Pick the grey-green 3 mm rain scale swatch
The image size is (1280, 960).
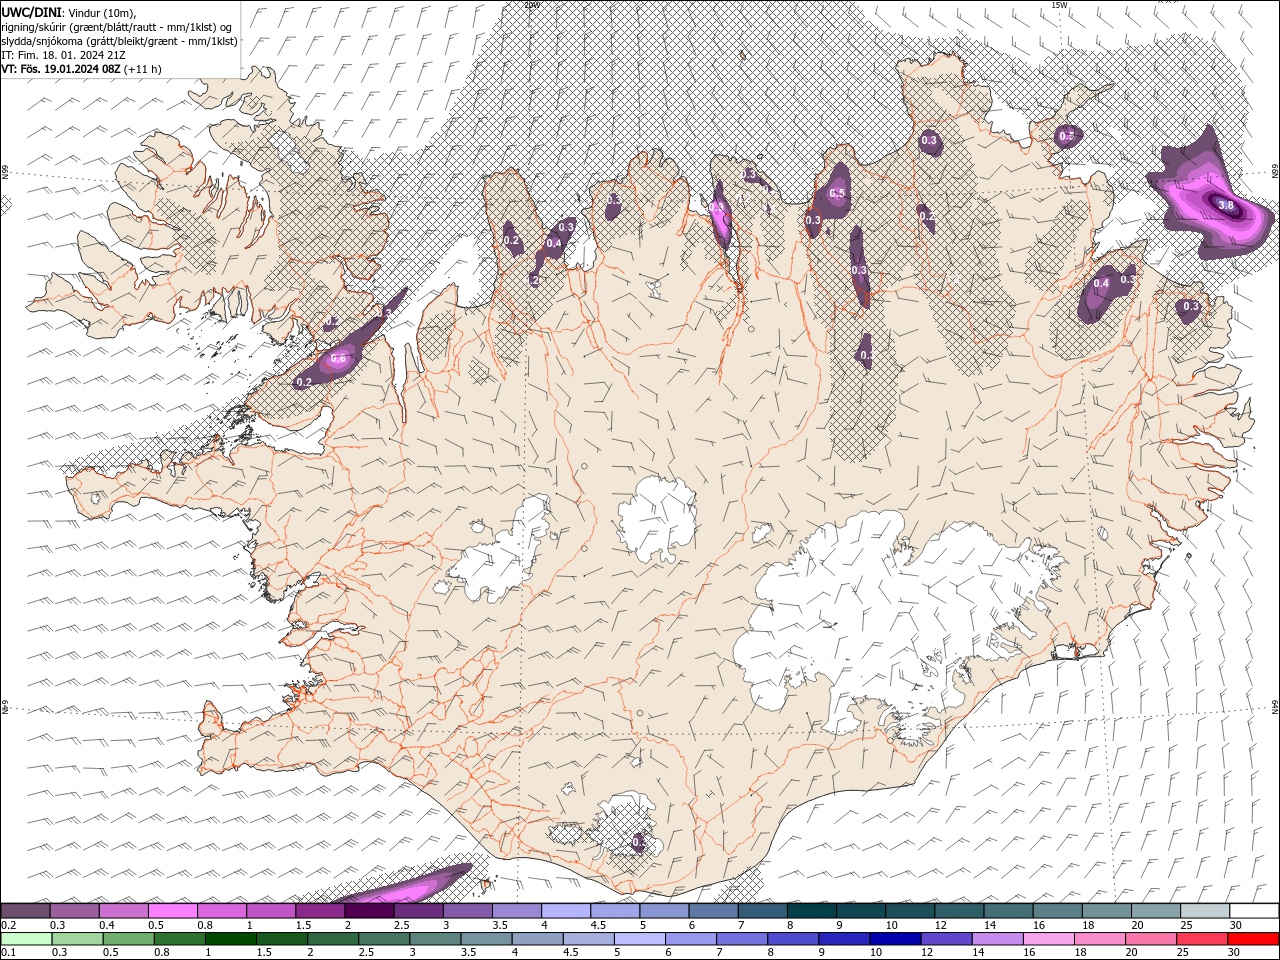point(435,939)
